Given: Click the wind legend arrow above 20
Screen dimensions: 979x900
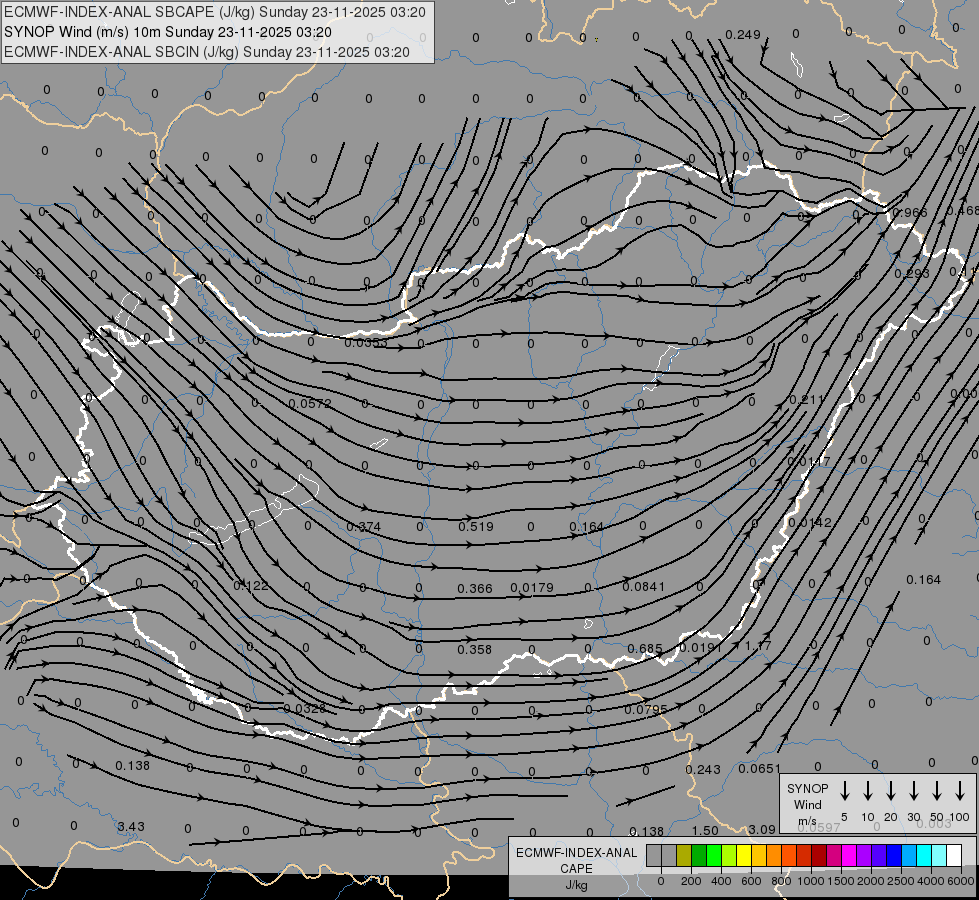Looking at the screenshot, I should pos(891,791).
